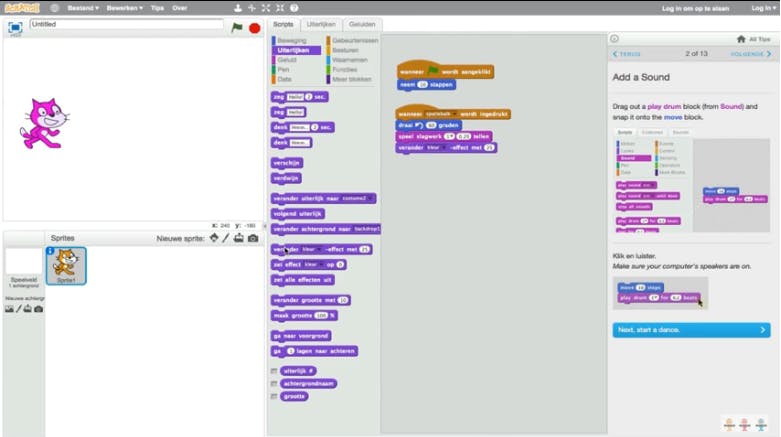Screen dimensions: 781x437
Task: Click the 'All Tips' link text
Action: [760, 39]
